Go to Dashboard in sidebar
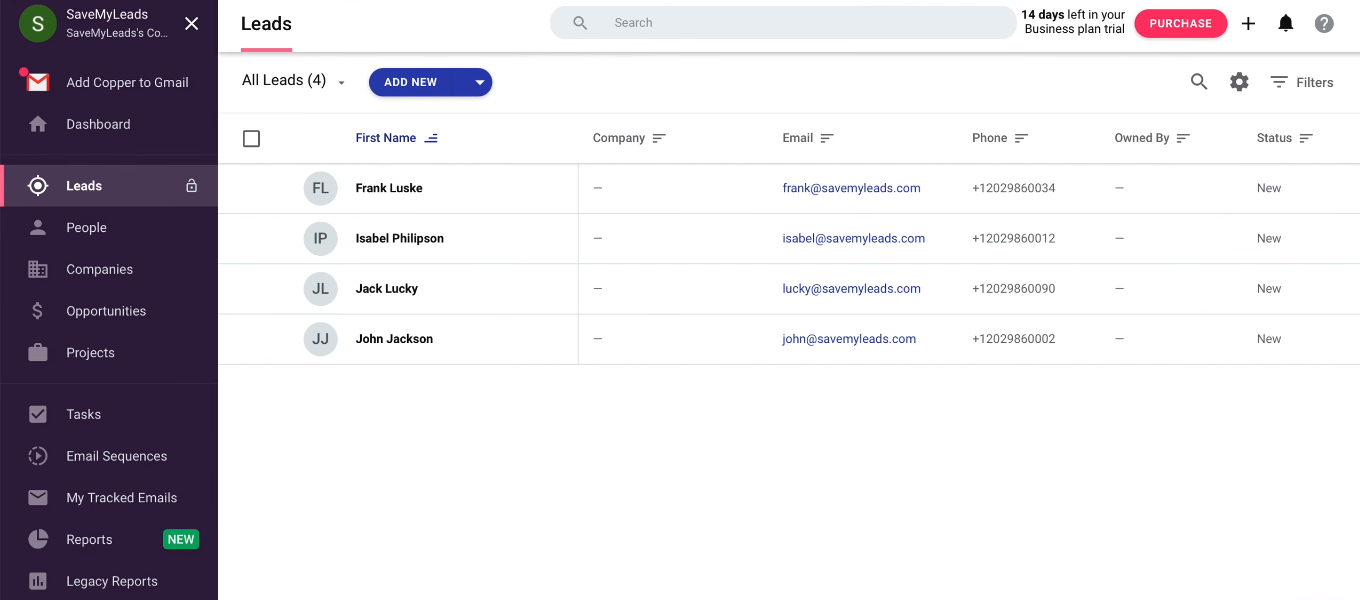Image resolution: width=1360 pixels, height=600 pixels. point(109,124)
